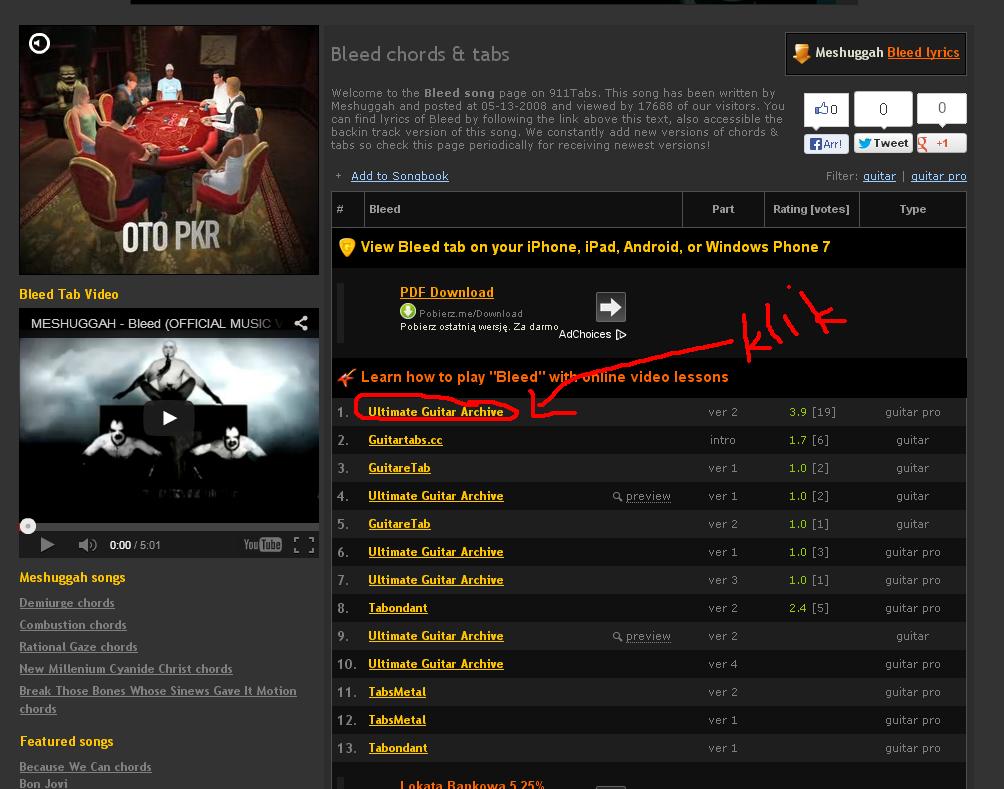Screen dimensions: 1004x789
Task: Open row 8 Tabondant link
Action: pyautogui.click(x=398, y=608)
